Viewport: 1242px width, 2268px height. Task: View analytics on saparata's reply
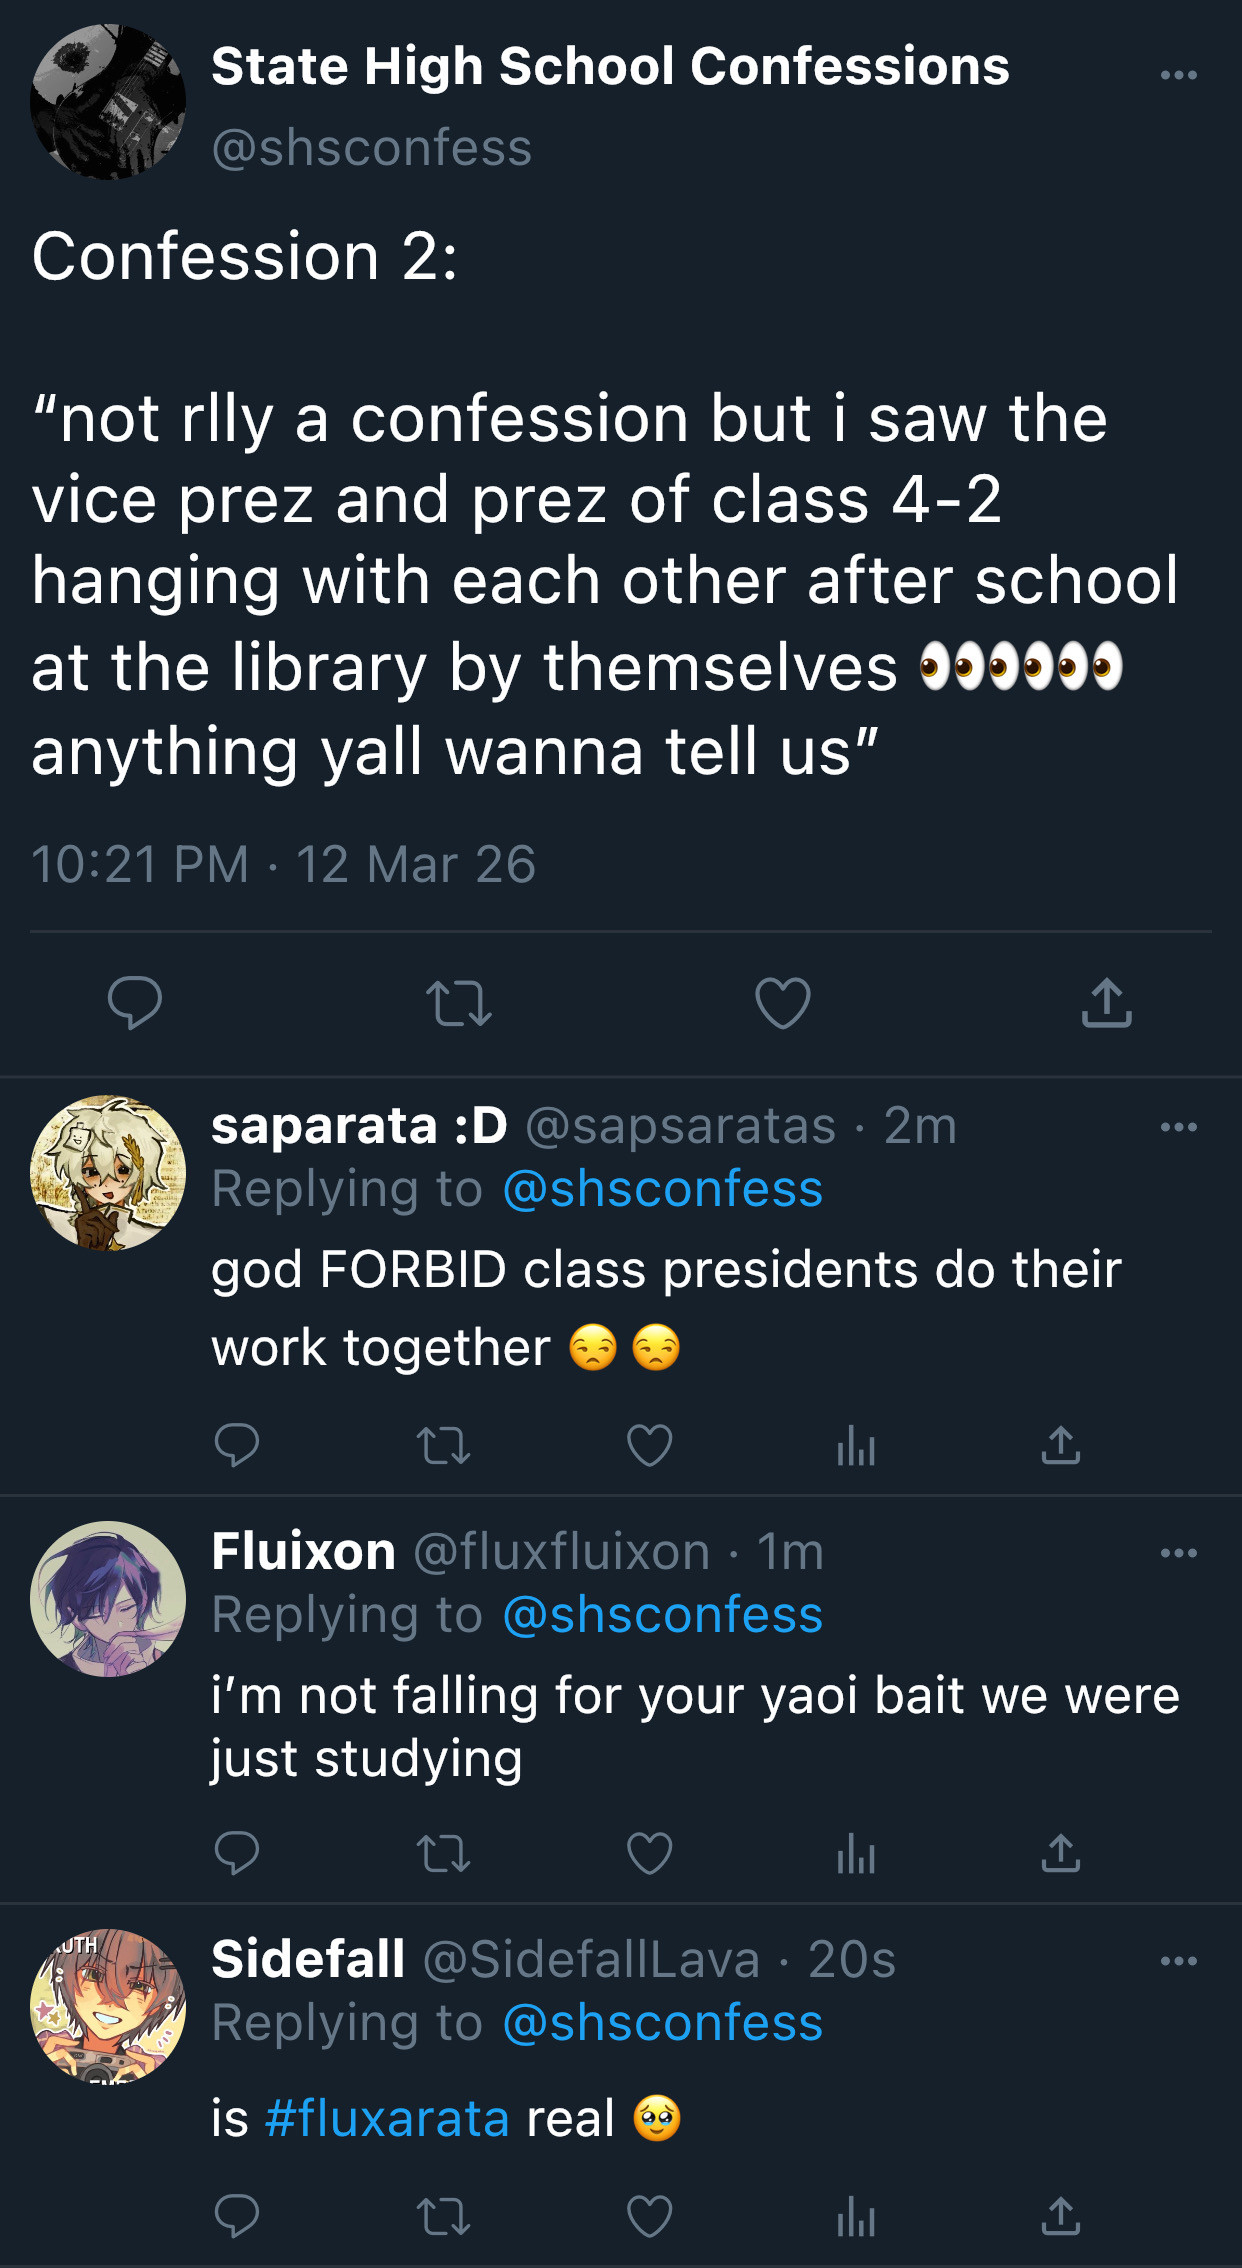(856, 1446)
